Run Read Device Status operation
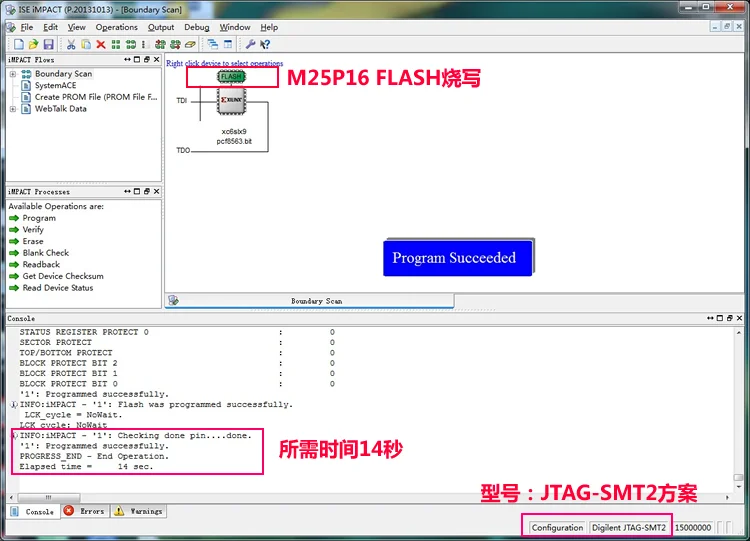 pos(57,288)
